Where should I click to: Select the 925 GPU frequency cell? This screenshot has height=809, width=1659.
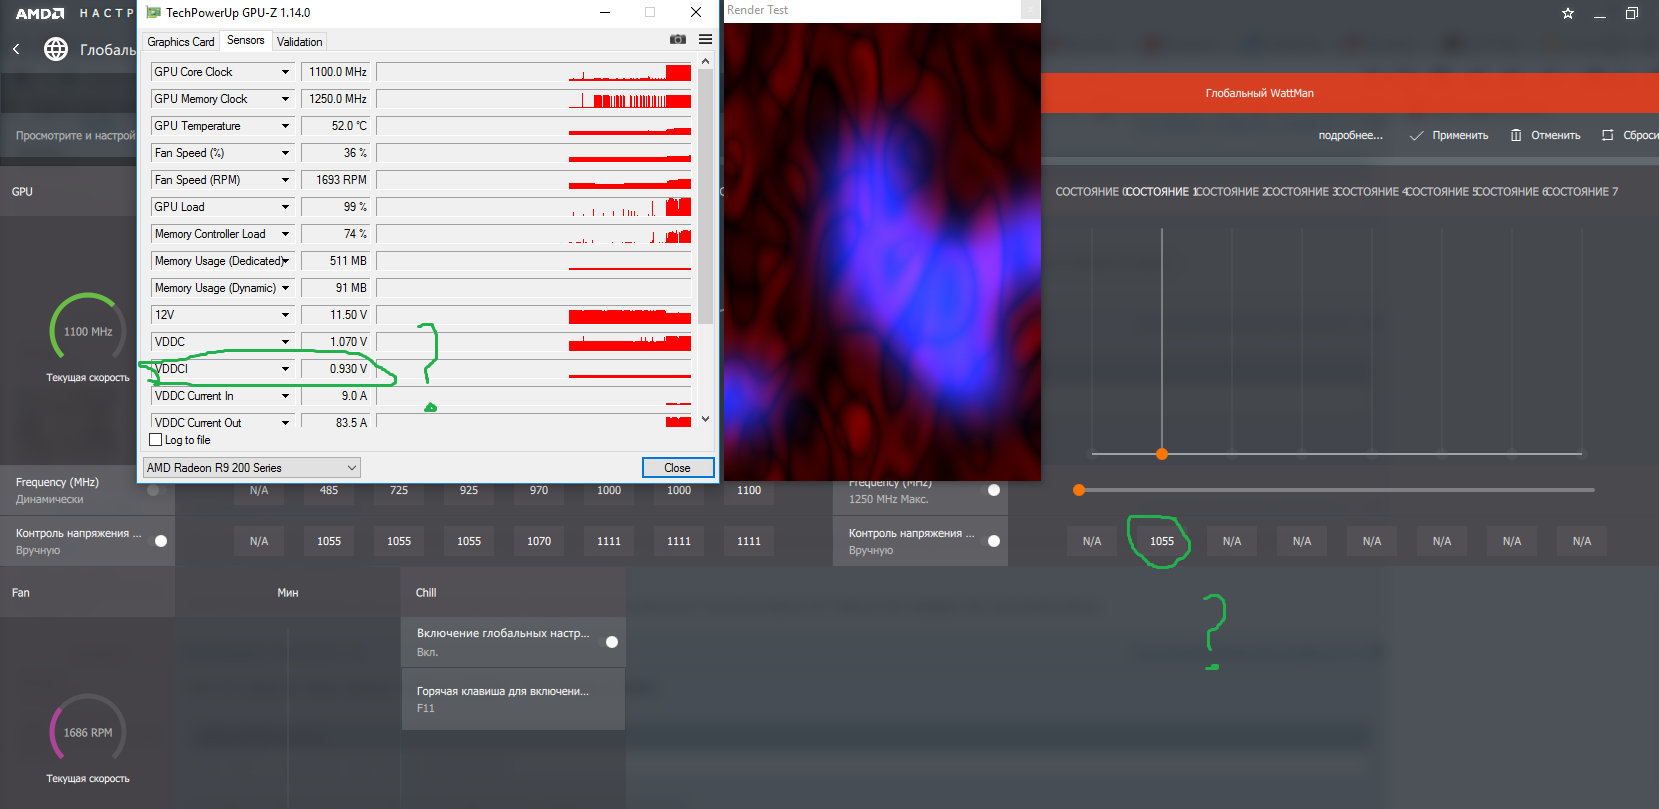tap(469, 490)
